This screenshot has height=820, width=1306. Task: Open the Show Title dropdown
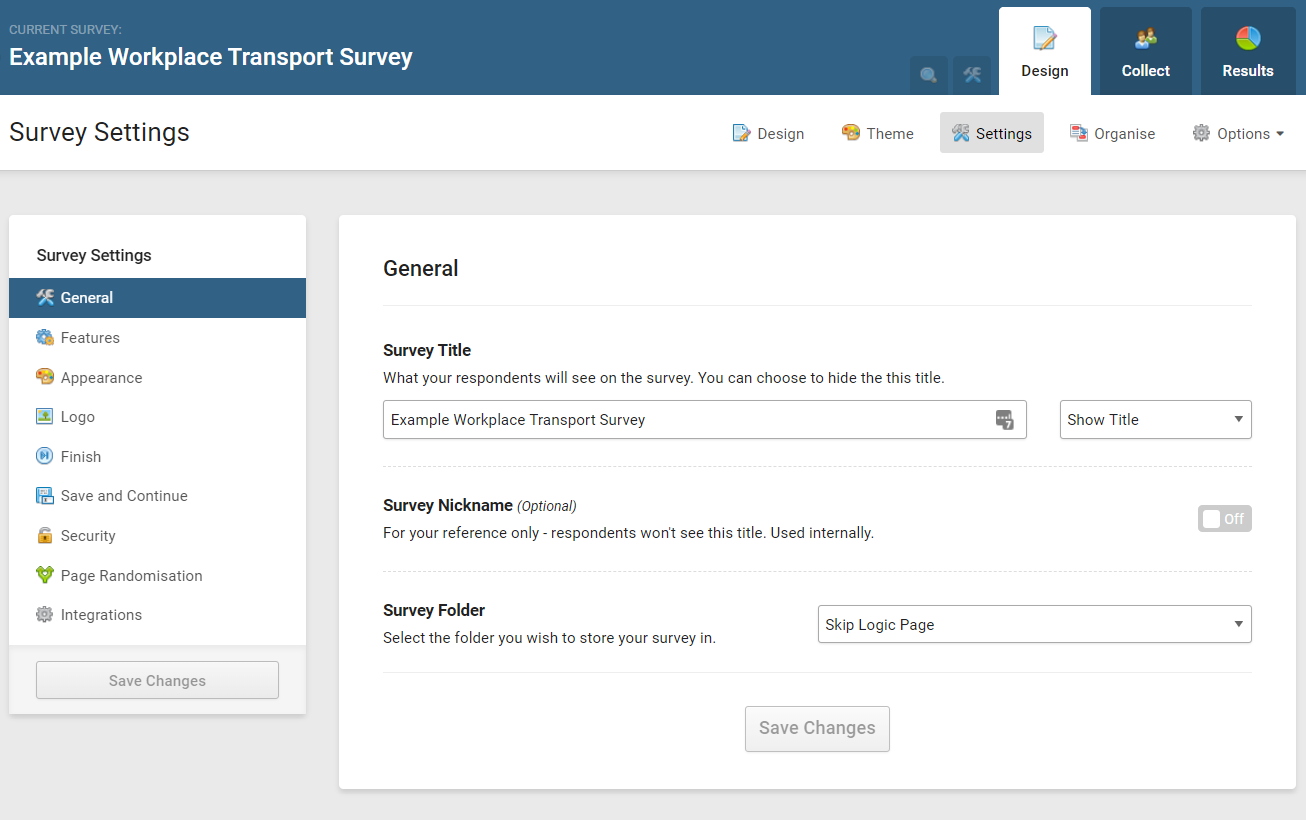click(x=1155, y=419)
